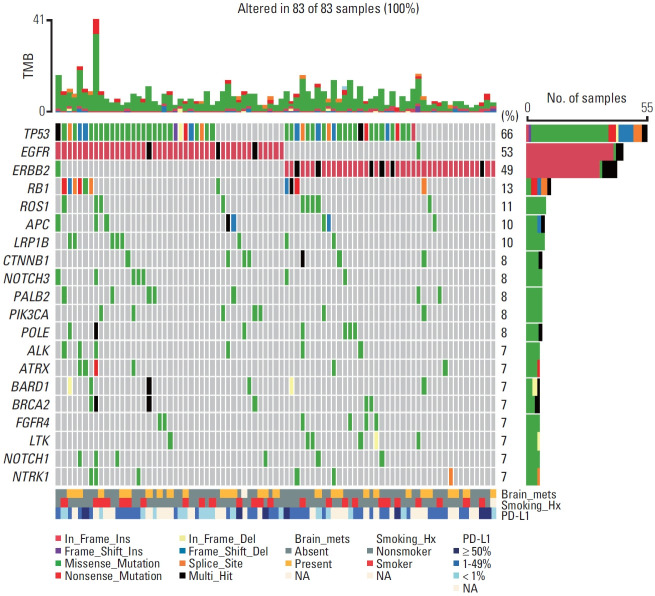Click the PD-L1 < 1% legend swatch
The image size is (655, 596).
[x=456, y=576]
